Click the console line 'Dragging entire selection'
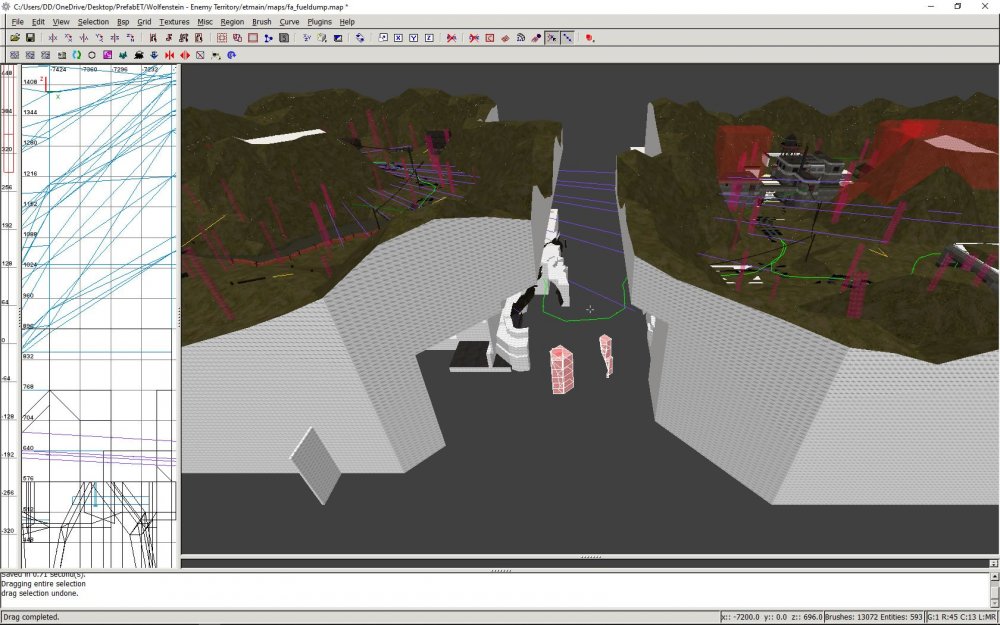Image resolution: width=1000 pixels, height=625 pixels. pyautogui.click(x=43, y=584)
